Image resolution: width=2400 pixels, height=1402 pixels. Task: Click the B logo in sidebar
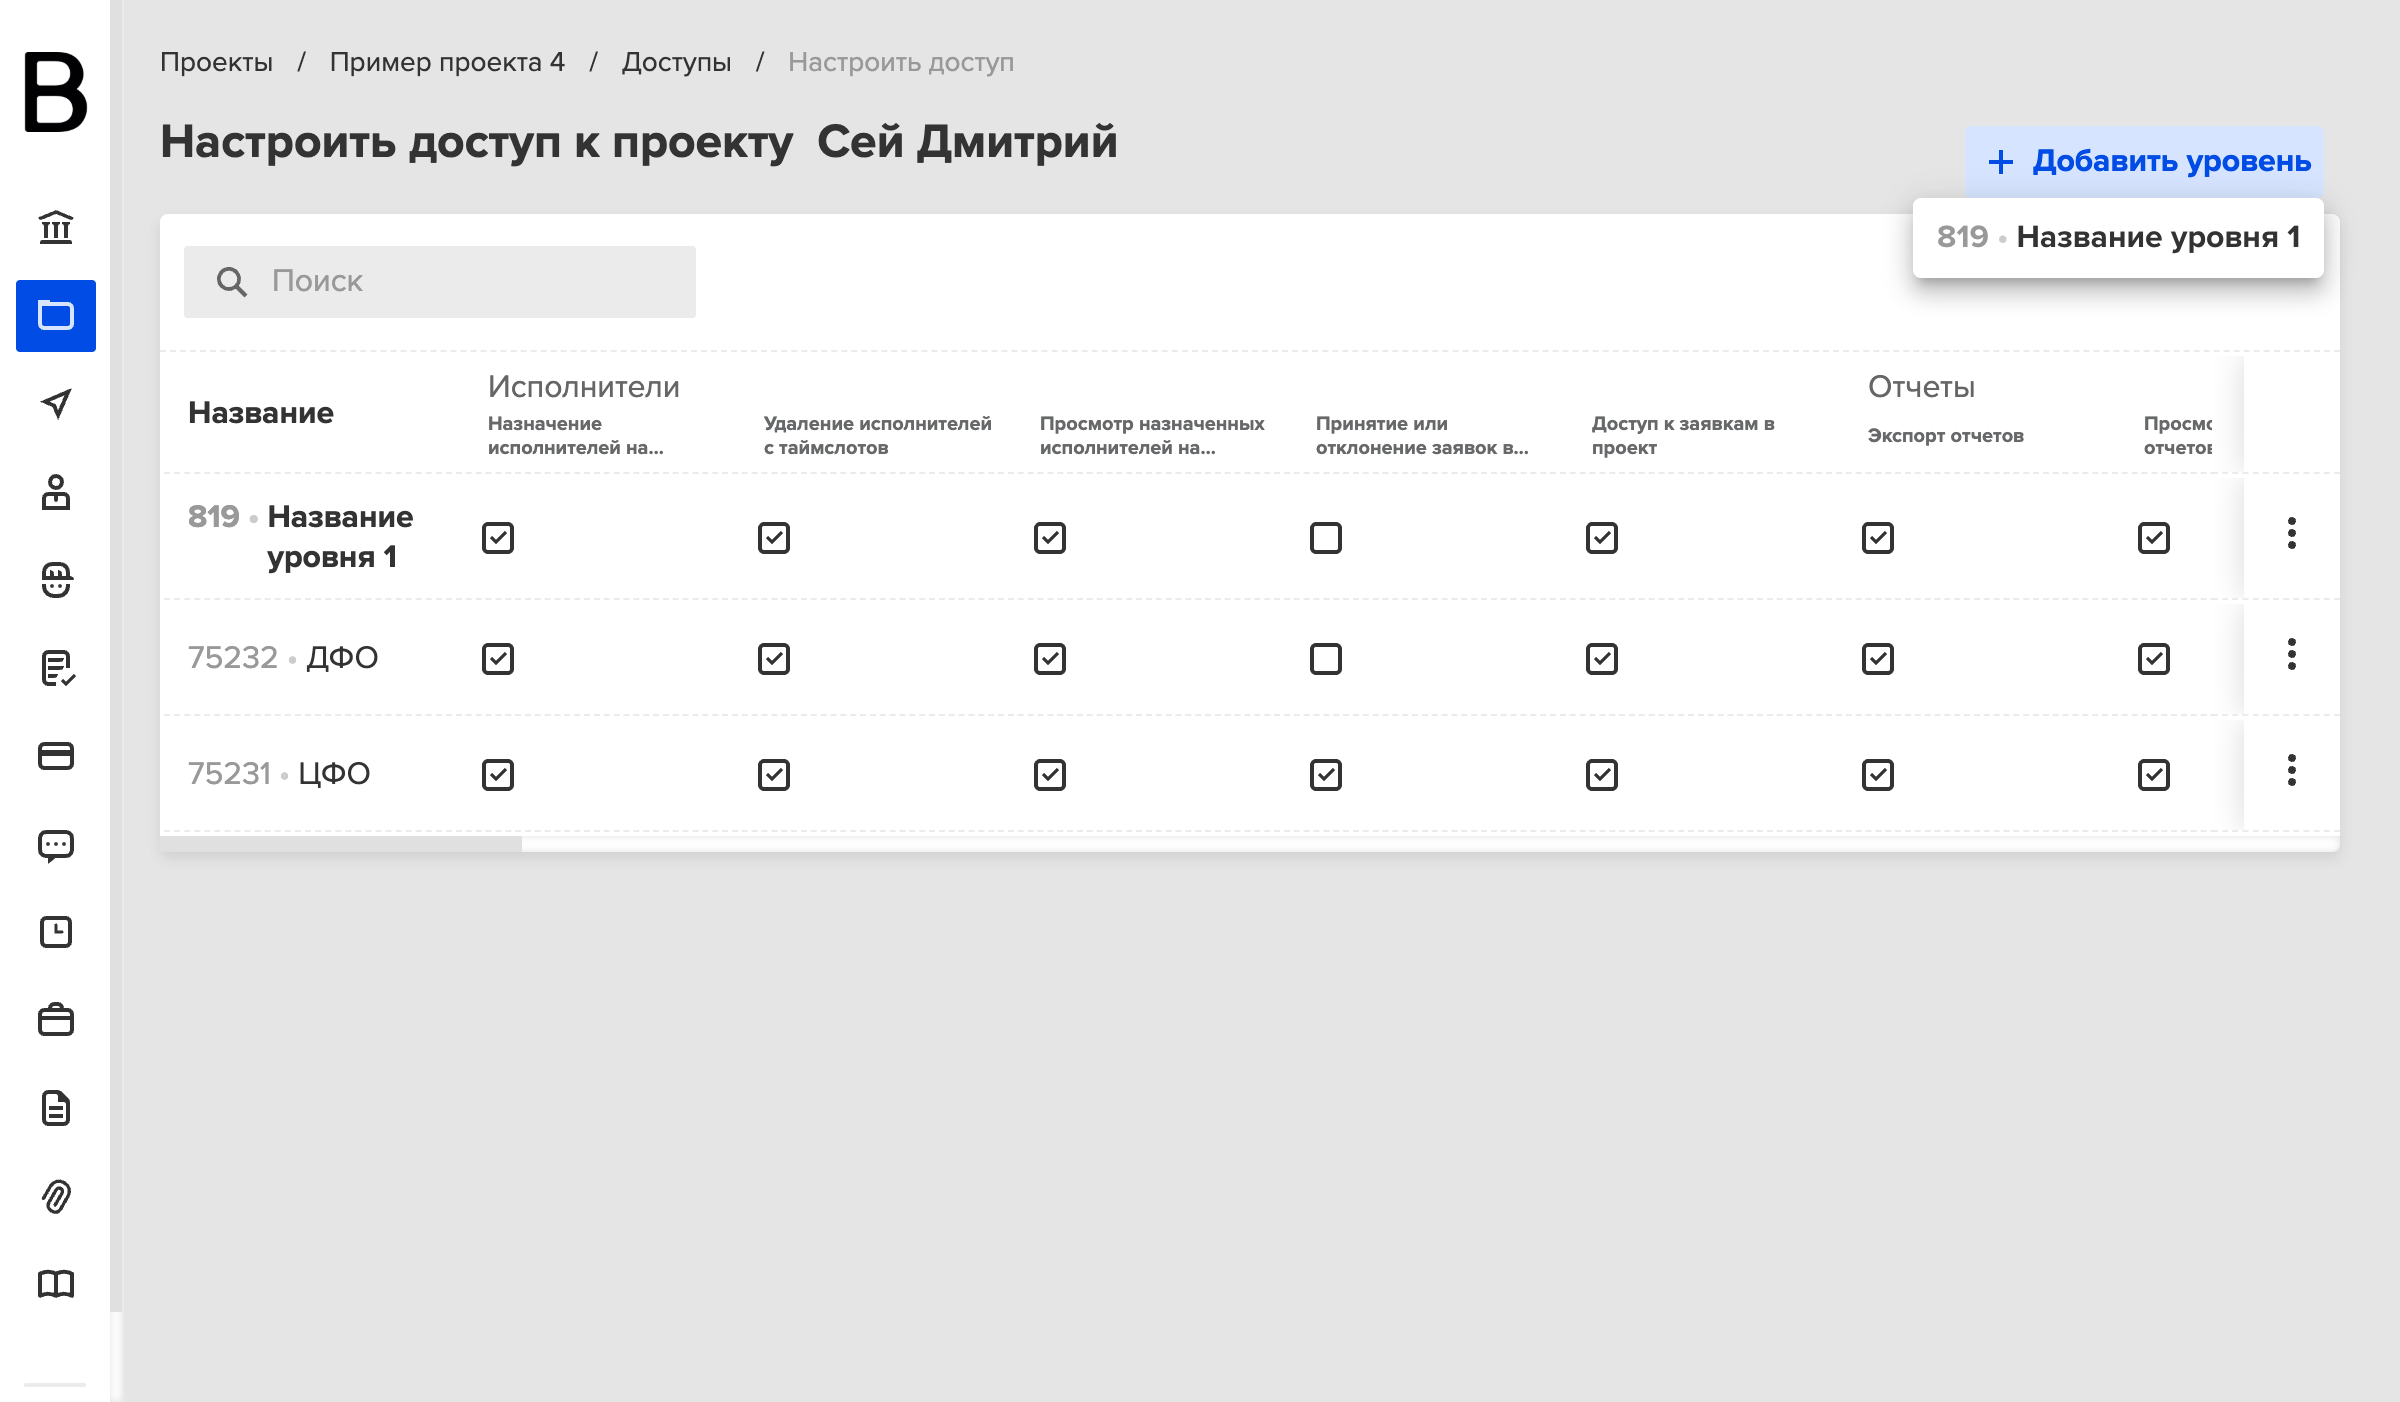[x=56, y=92]
